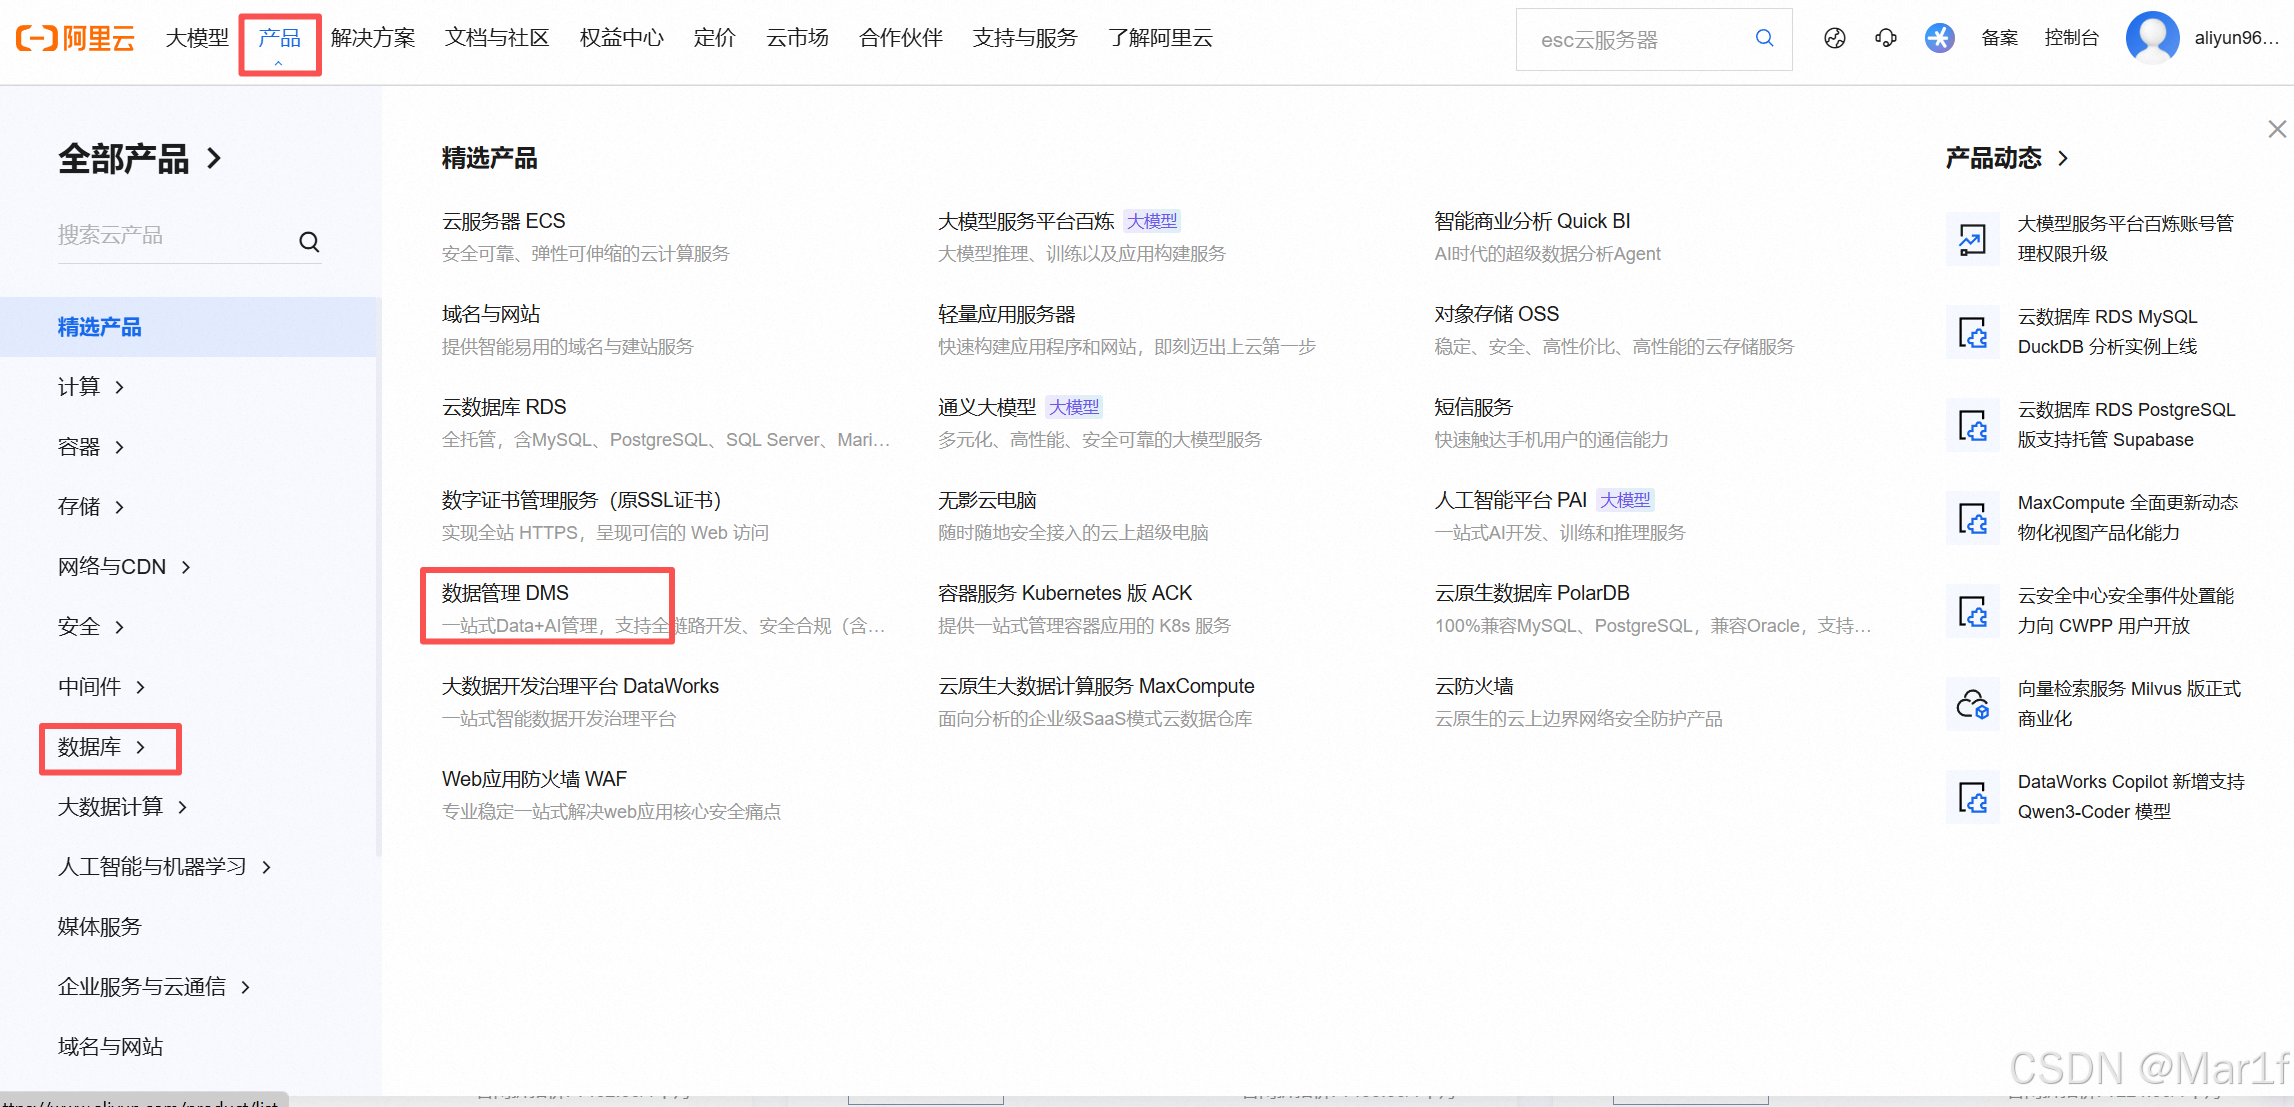Expand the 企业服务与云通信 category

pyautogui.click(x=154, y=987)
